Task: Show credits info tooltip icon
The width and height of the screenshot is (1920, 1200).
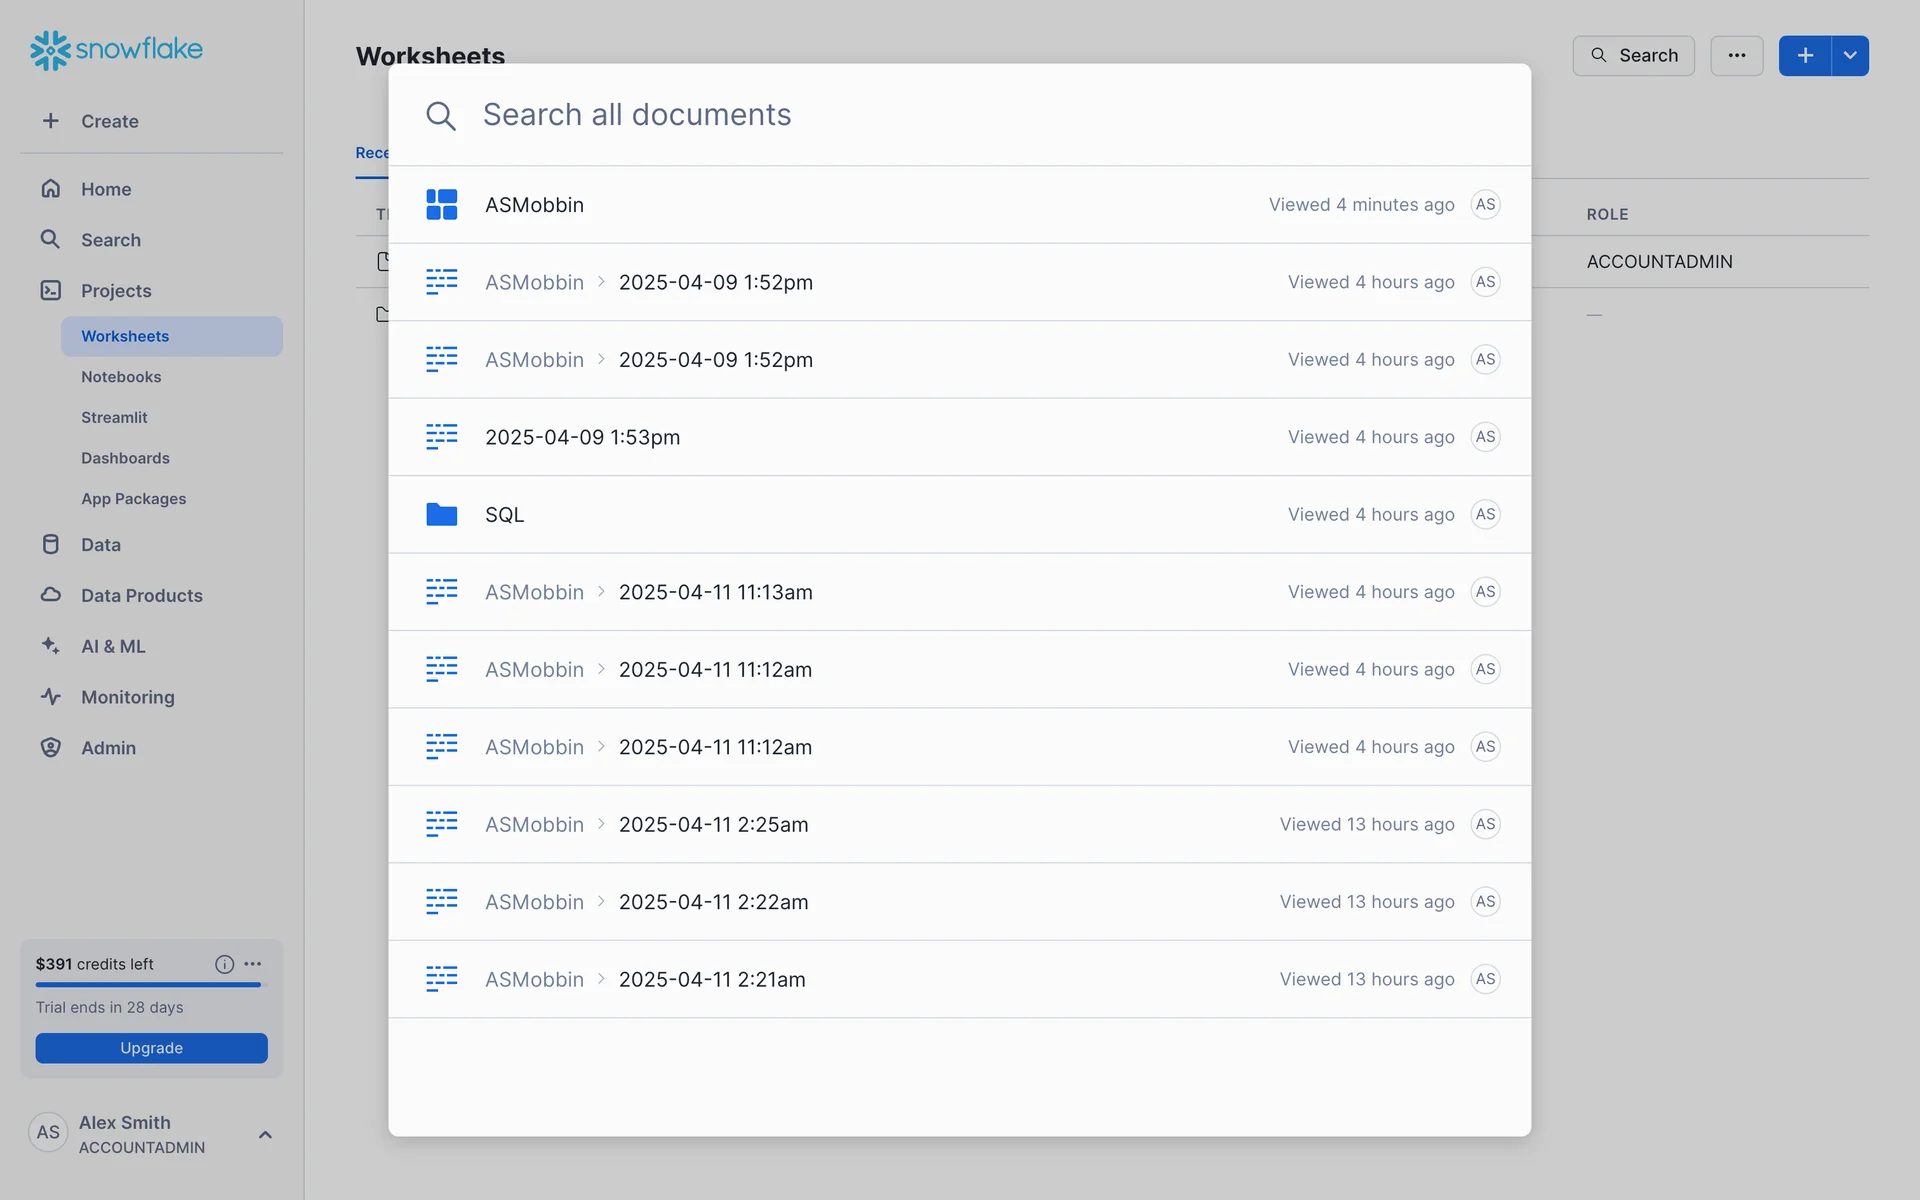Action: pyautogui.click(x=224, y=964)
